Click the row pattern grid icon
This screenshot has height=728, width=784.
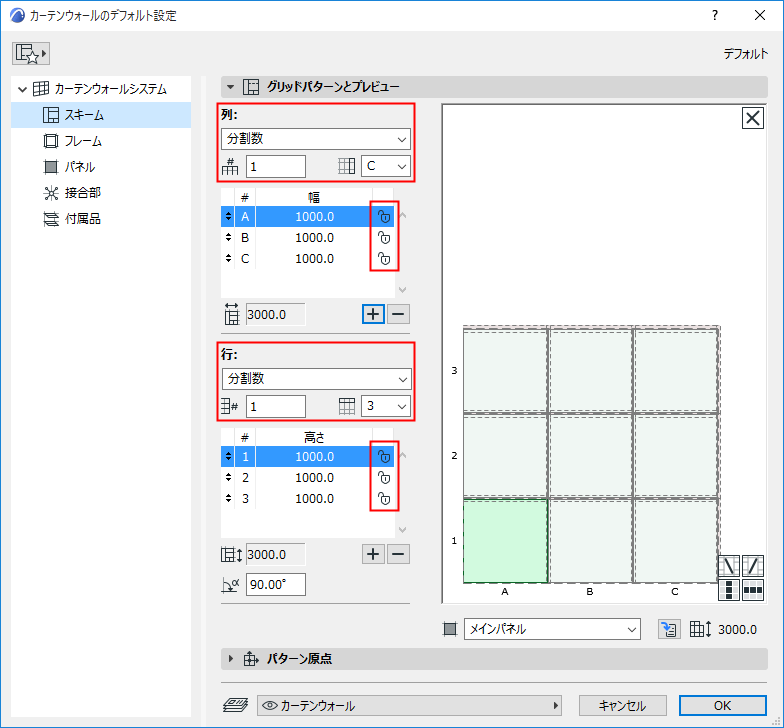(346, 406)
